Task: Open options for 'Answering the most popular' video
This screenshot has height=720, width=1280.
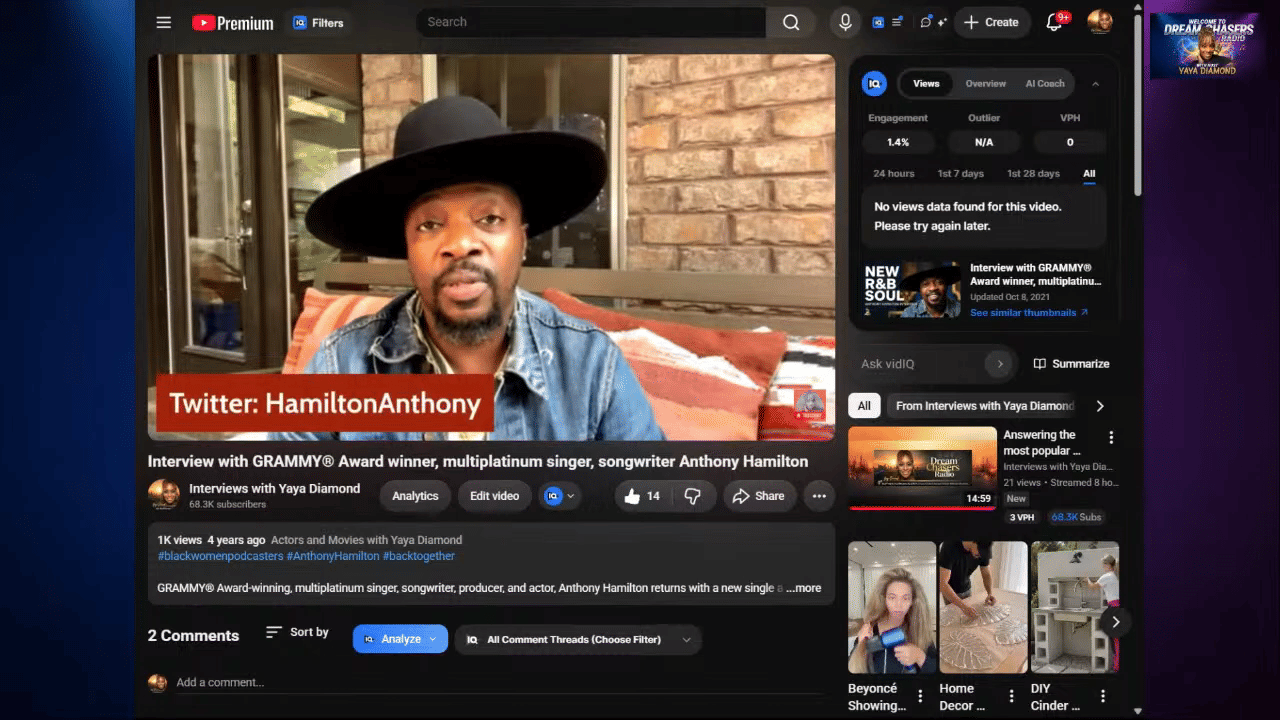Action: click(x=1111, y=438)
